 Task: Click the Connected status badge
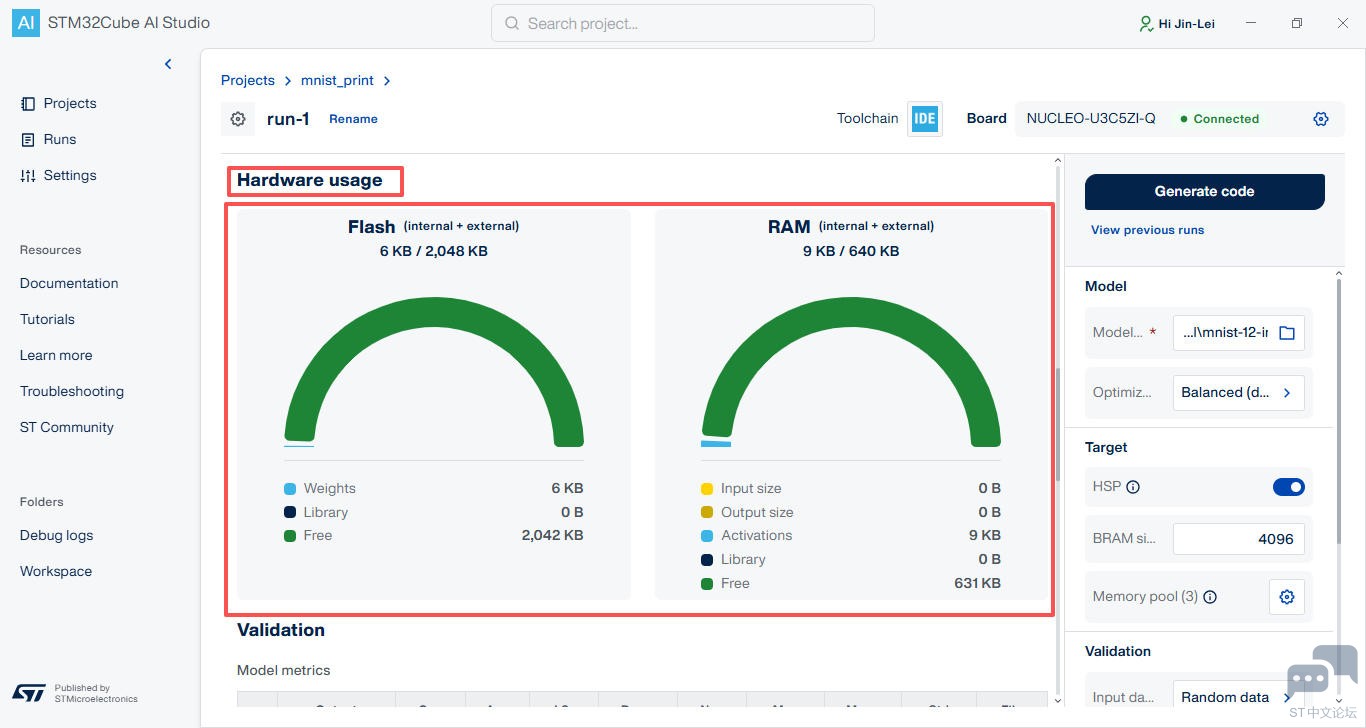[1219, 119]
